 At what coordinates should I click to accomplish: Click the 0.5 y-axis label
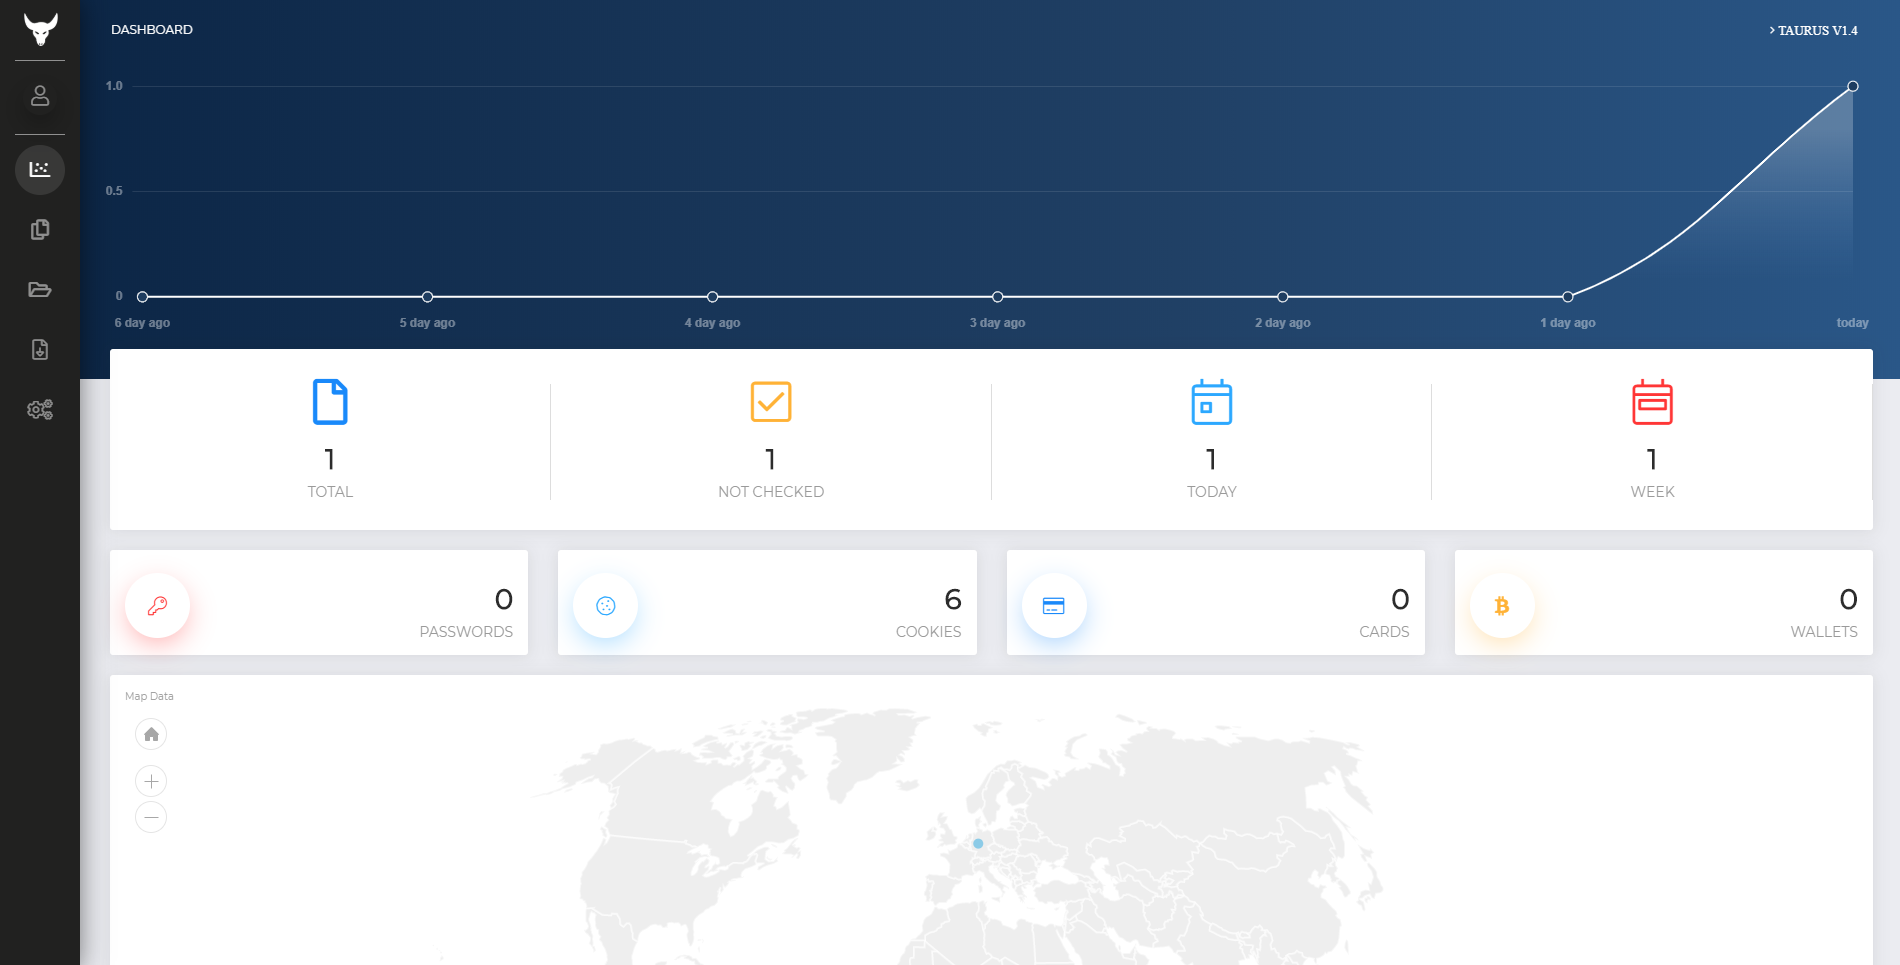tap(114, 191)
